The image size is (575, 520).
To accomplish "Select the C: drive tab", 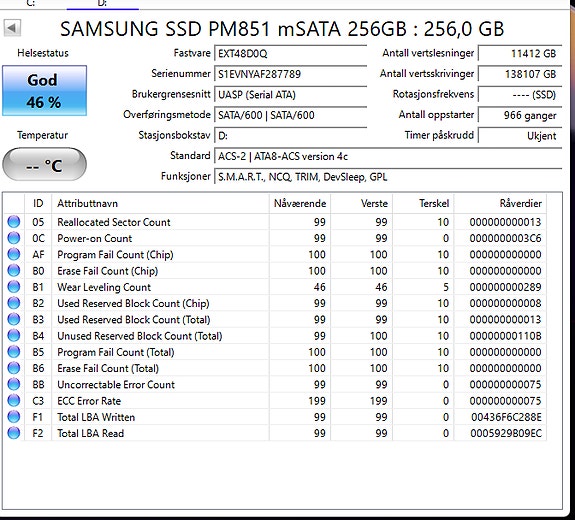I will click(x=31, y=3).
